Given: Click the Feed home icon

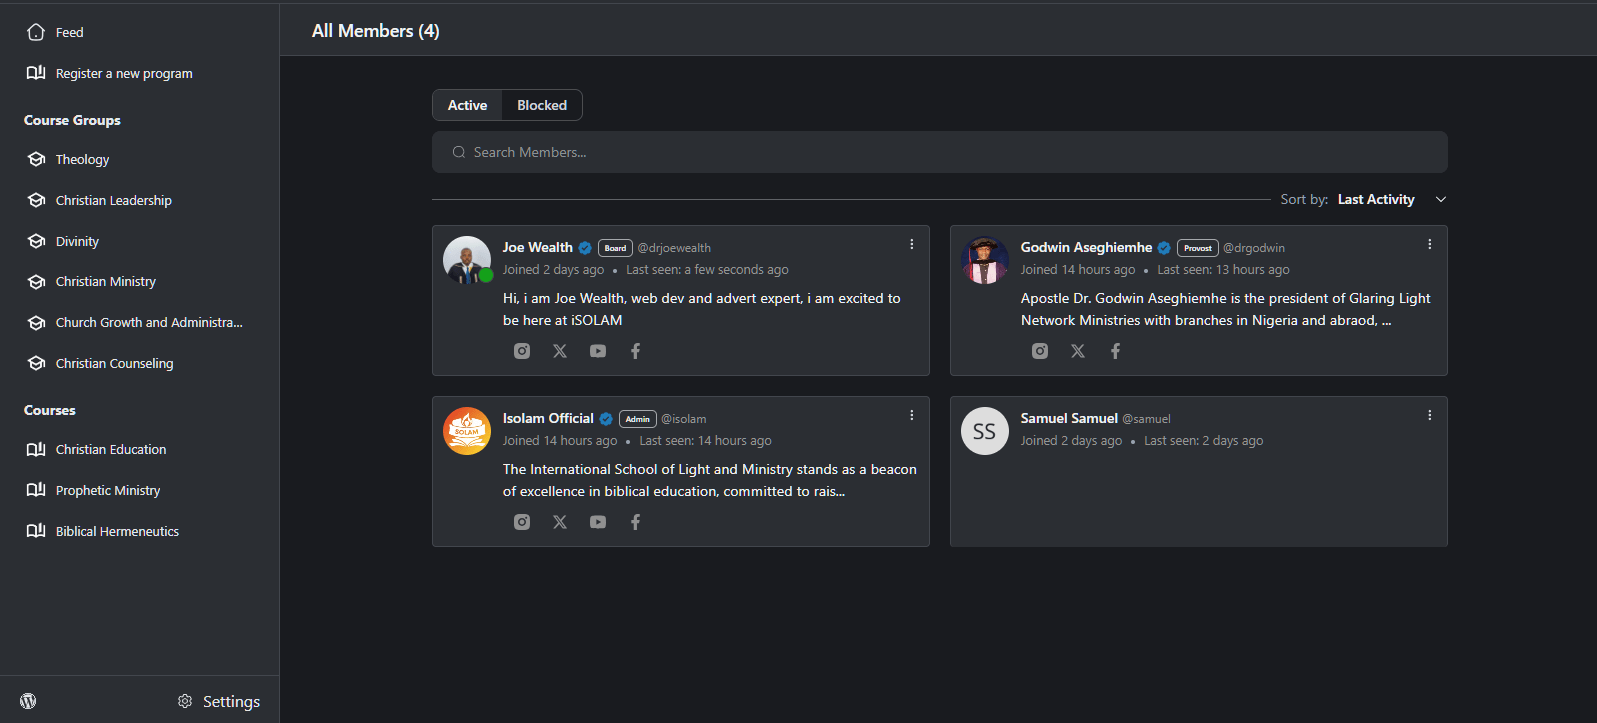Looking at the screenshot, I should click(36, 32).
